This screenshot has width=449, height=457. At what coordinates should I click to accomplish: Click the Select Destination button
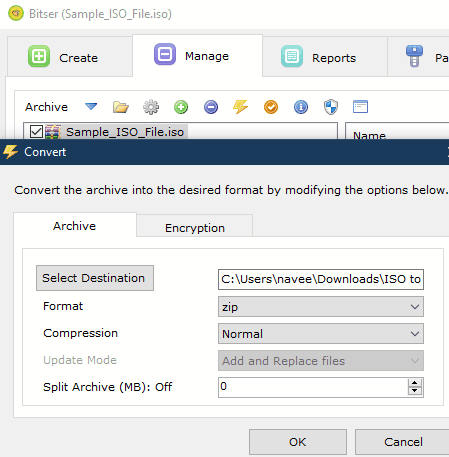[95, 278]
